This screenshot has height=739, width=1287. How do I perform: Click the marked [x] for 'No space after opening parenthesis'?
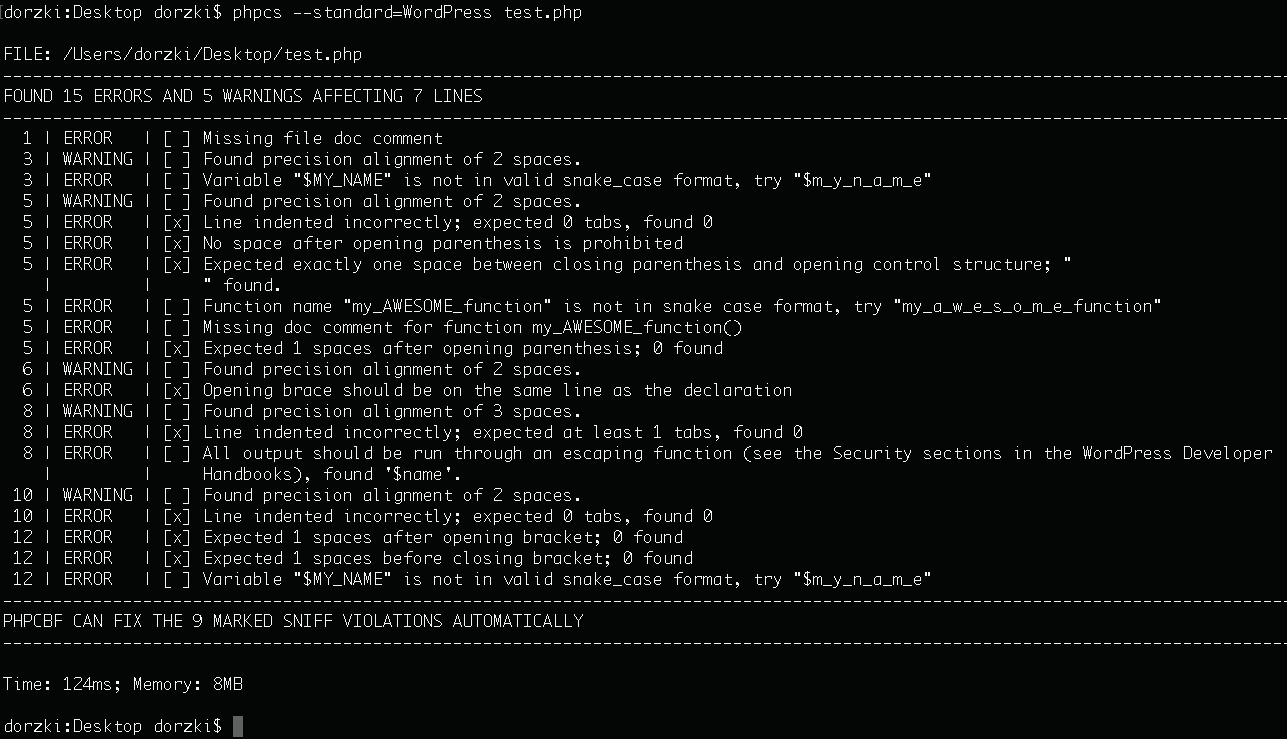coord(177,243)
